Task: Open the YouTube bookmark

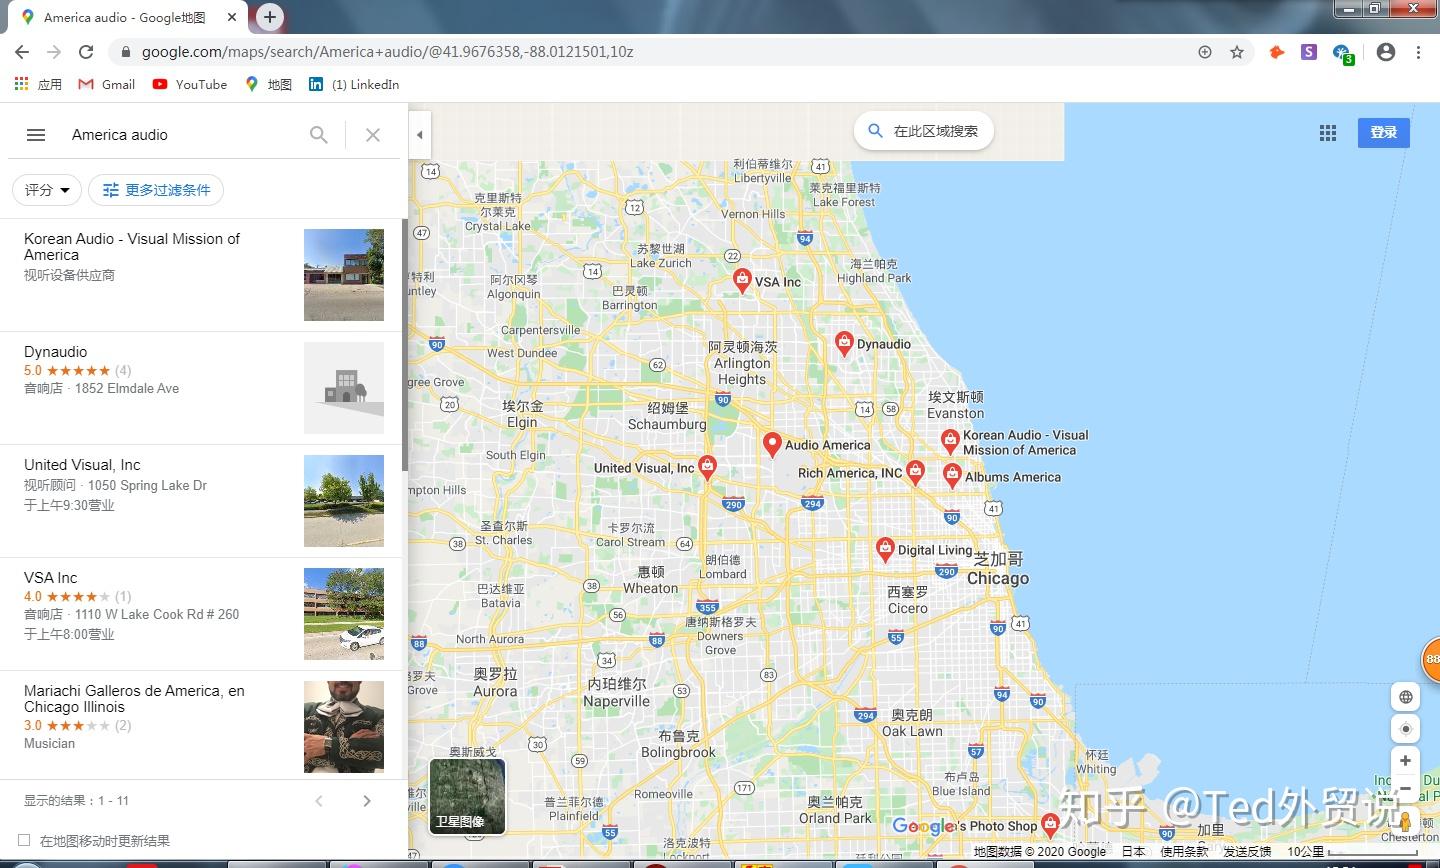Action: [190, 85]
